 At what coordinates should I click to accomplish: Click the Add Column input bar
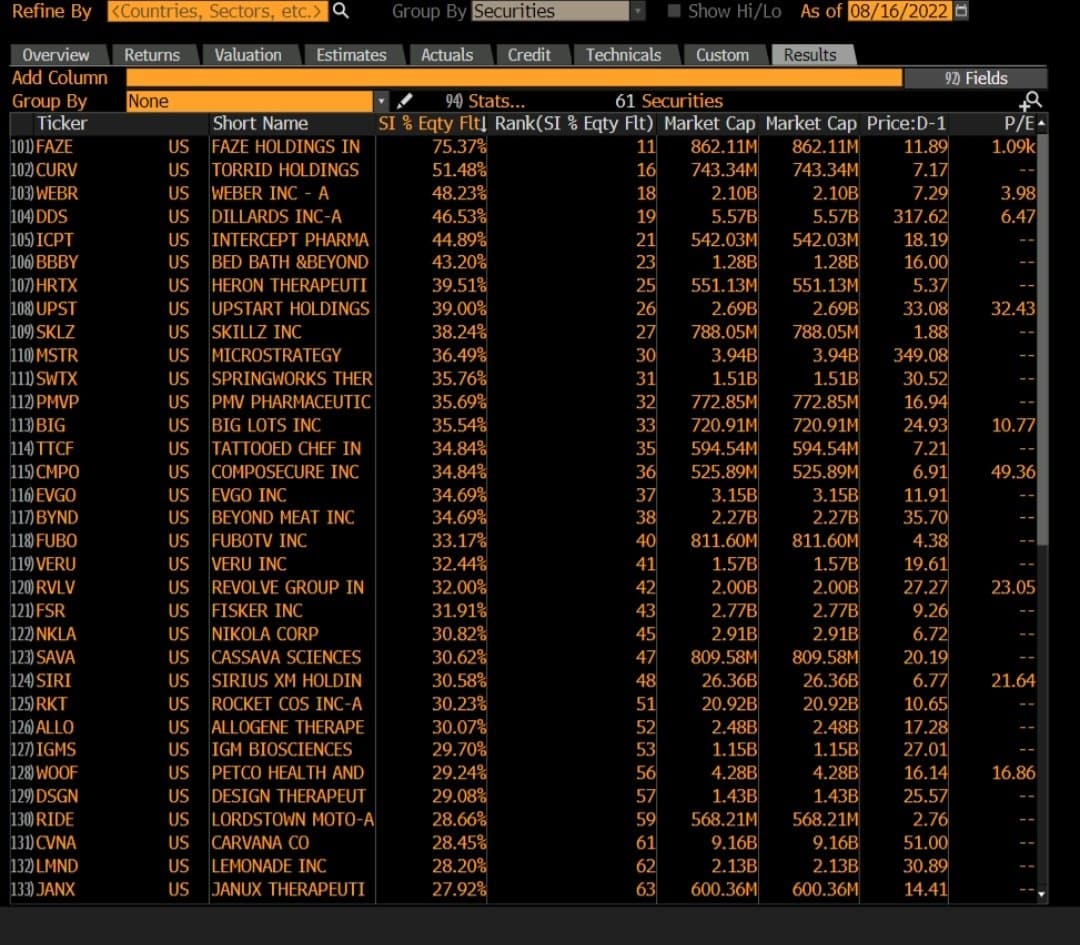[514, 78]
